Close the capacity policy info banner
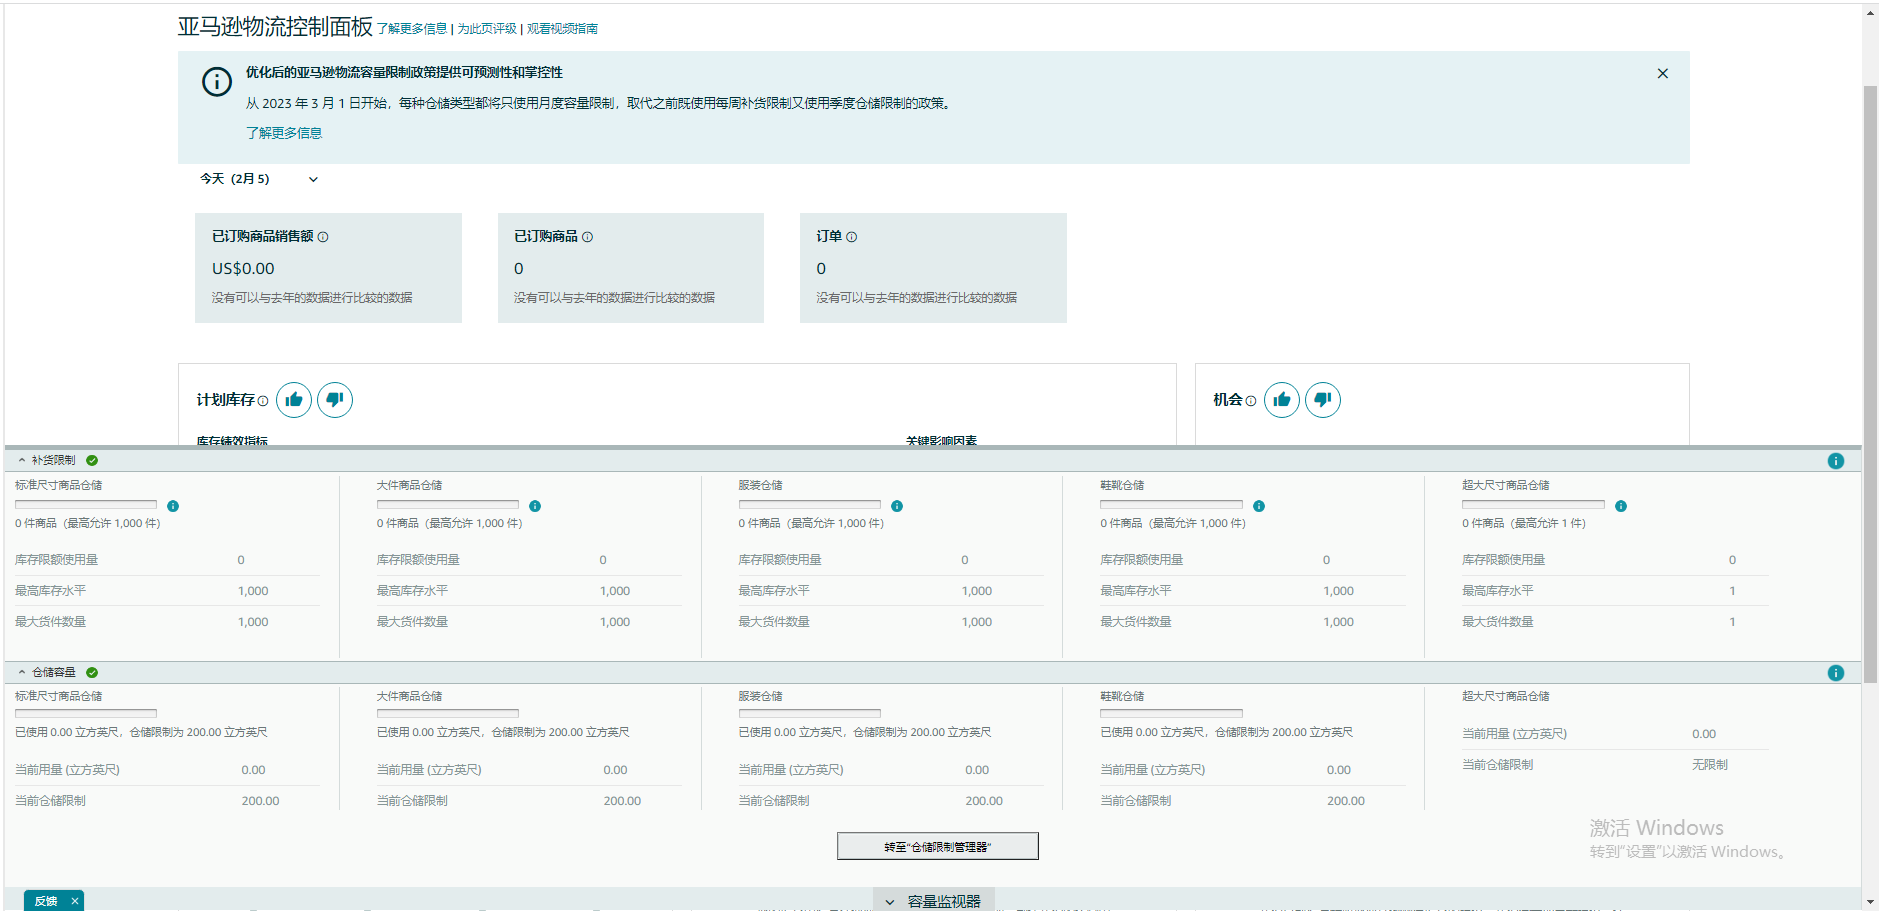1879x911 pixels. pos(1663,73)
